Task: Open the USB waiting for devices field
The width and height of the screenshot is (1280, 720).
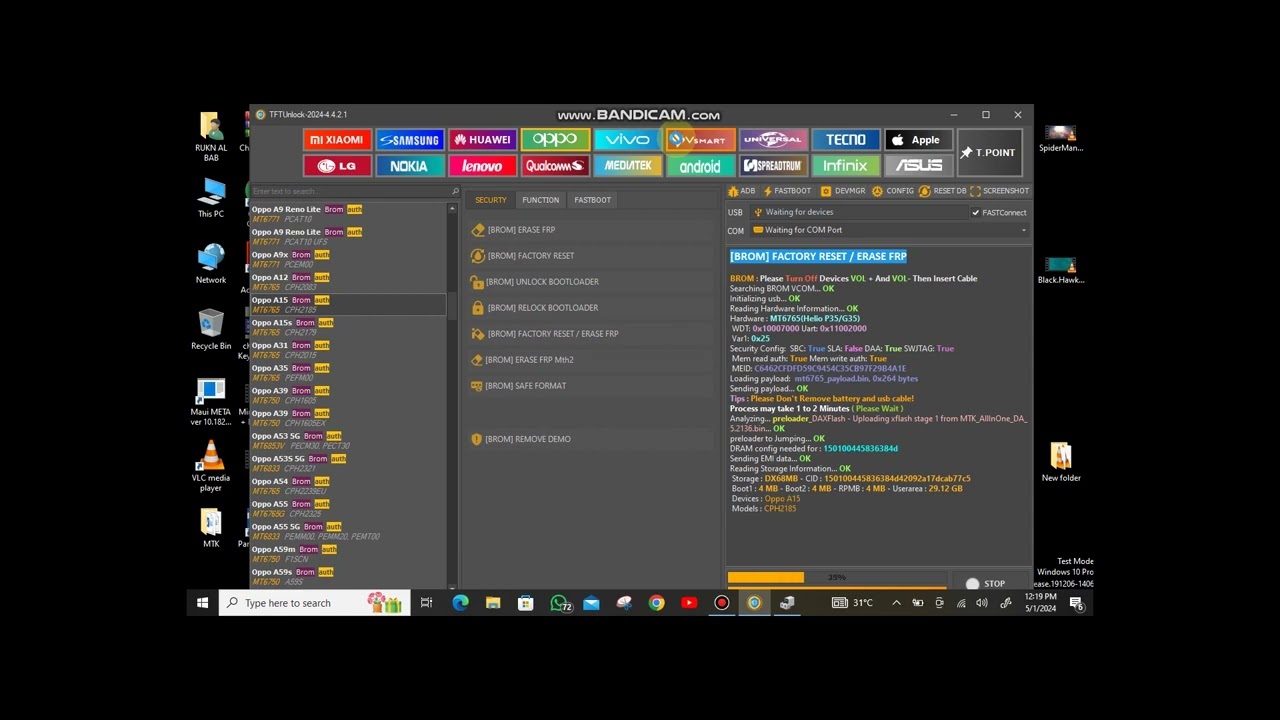Action: click(858, 212)
